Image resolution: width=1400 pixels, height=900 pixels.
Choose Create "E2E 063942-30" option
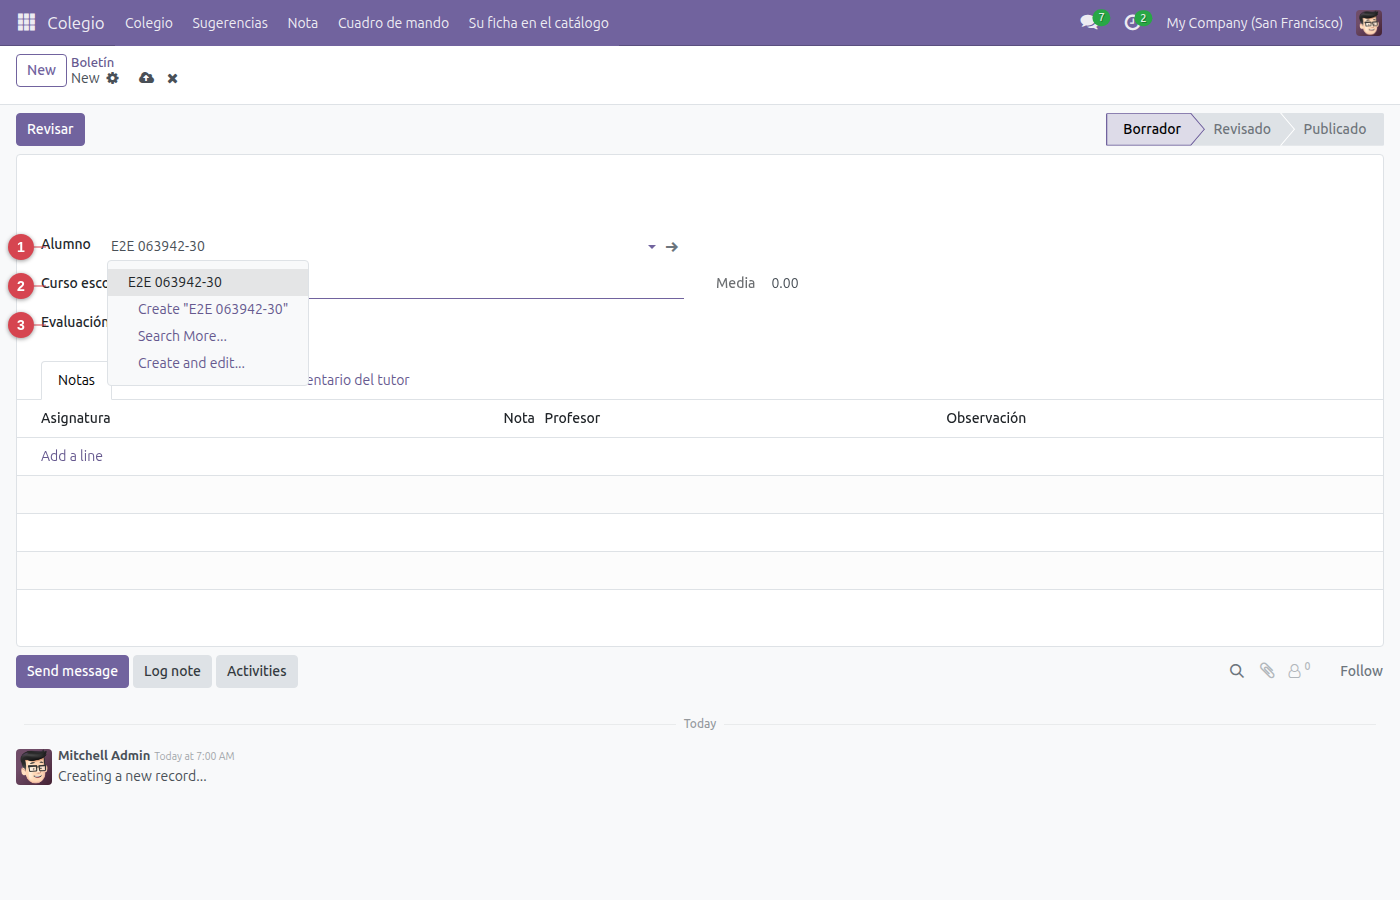tap(208, 309)
